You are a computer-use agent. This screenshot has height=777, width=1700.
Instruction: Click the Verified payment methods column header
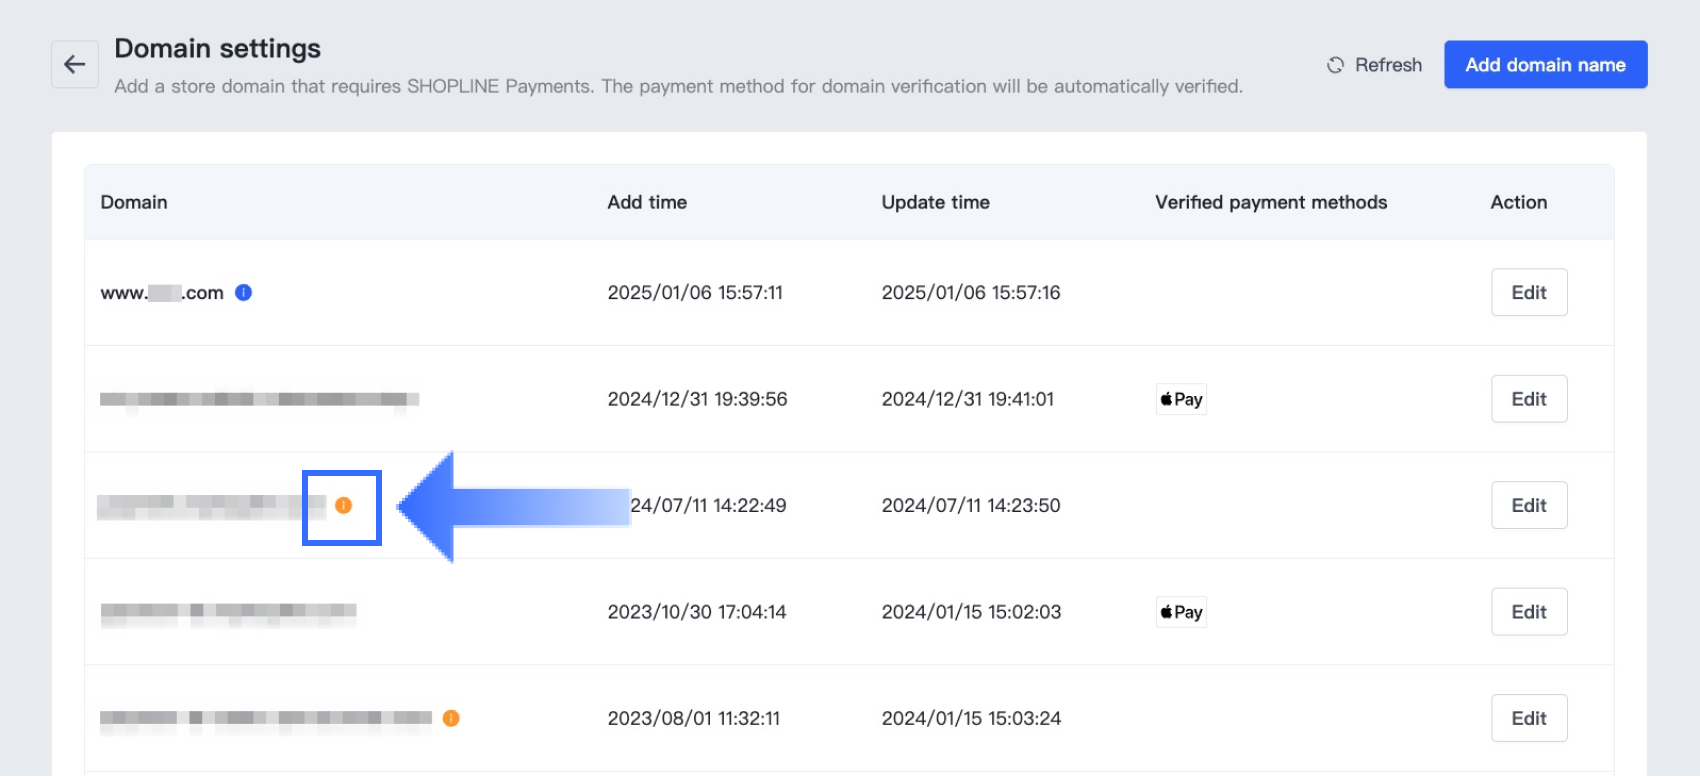(1271, 202)
